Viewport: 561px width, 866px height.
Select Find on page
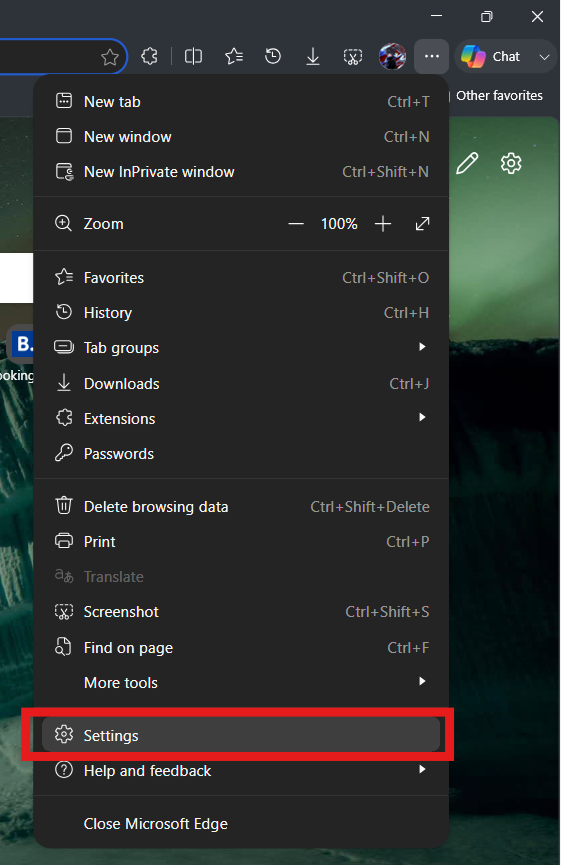click(241, 647)
